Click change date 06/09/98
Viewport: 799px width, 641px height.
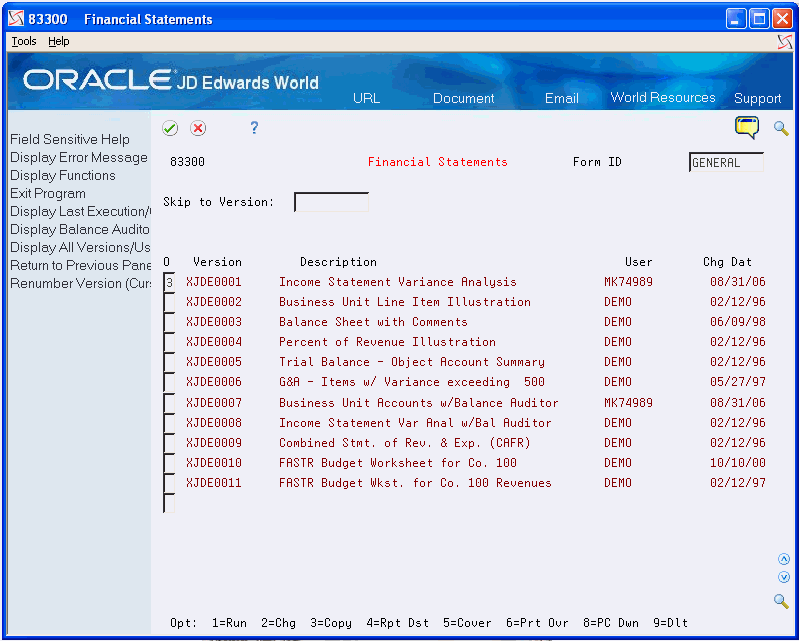[738, 322]
